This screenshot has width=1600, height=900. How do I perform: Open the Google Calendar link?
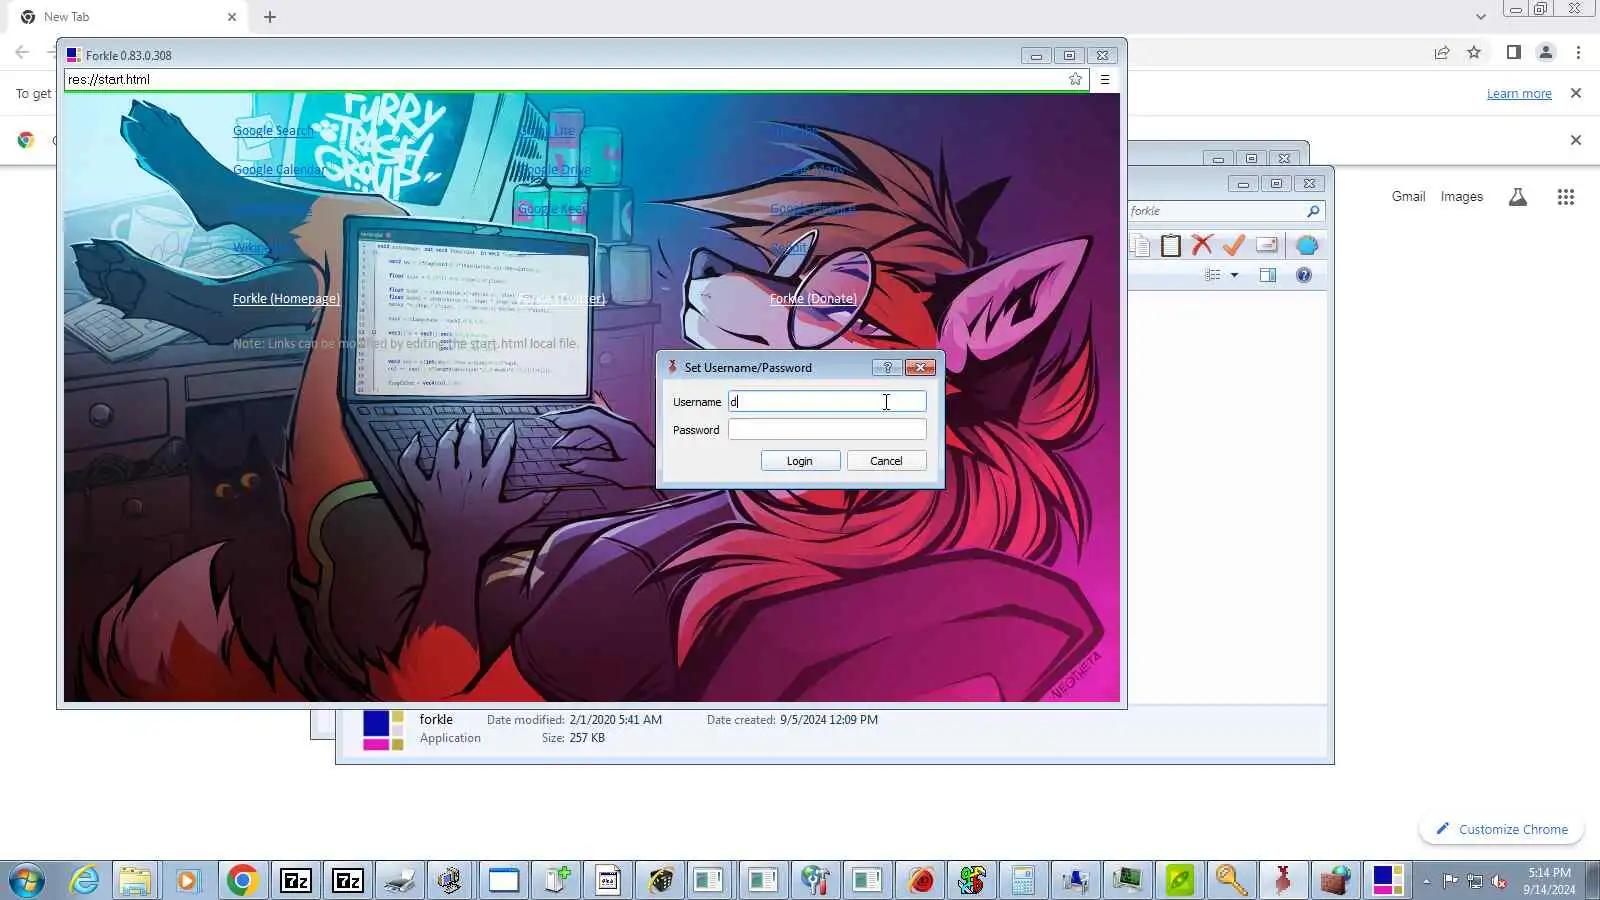279,169
